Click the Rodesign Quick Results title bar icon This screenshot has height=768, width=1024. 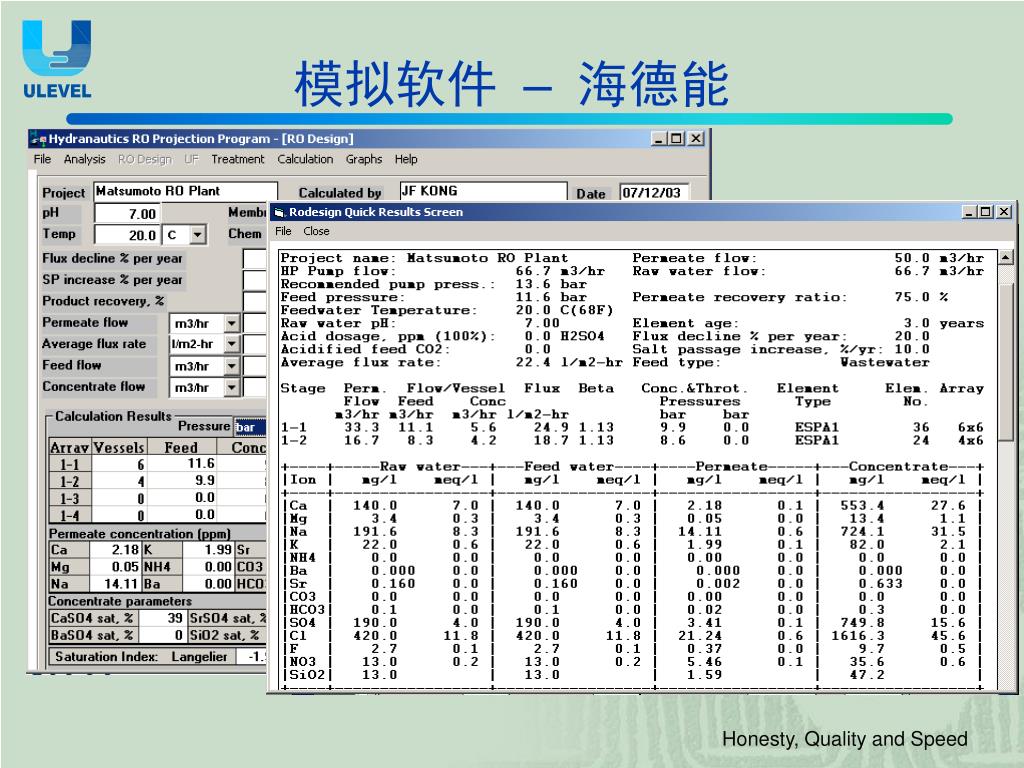[x=280, y=212]
